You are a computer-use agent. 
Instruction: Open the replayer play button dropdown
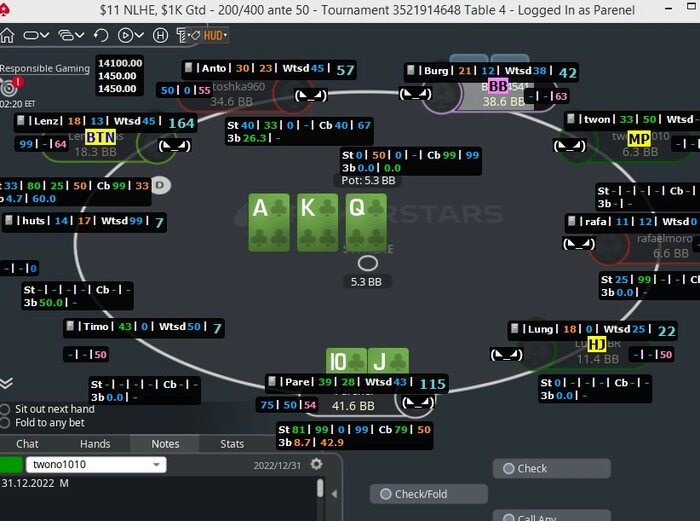coord(130,35)
